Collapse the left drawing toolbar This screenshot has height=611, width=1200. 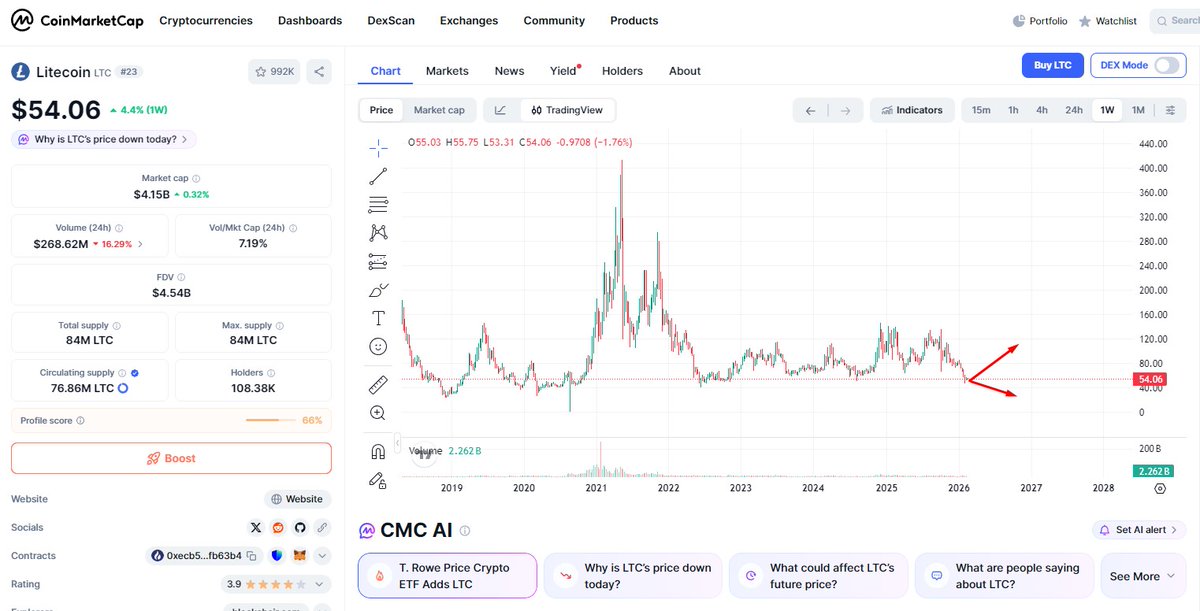[397, 444]
